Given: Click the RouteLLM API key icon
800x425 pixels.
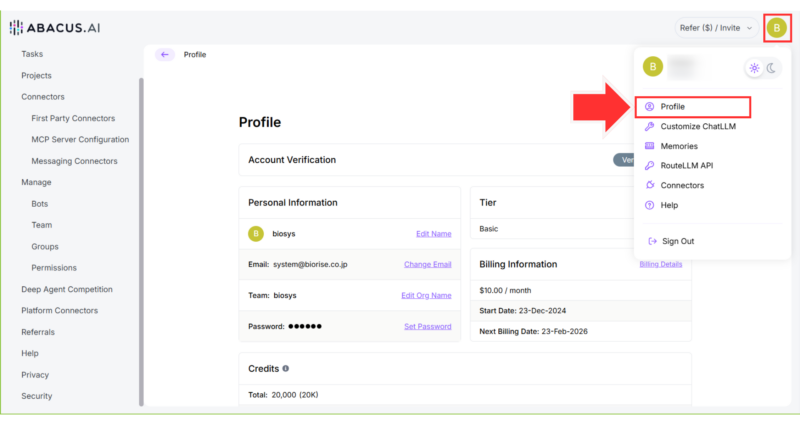Looking at the screenshot, I should (x=649, y=166).
